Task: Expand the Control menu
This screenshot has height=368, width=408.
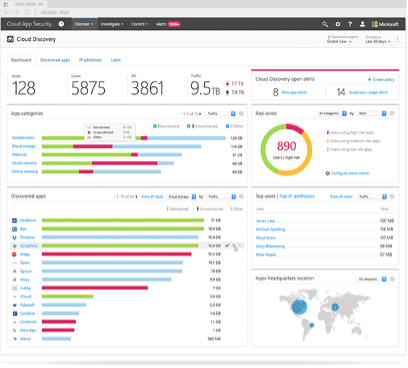Action: (x=140, y=24)
